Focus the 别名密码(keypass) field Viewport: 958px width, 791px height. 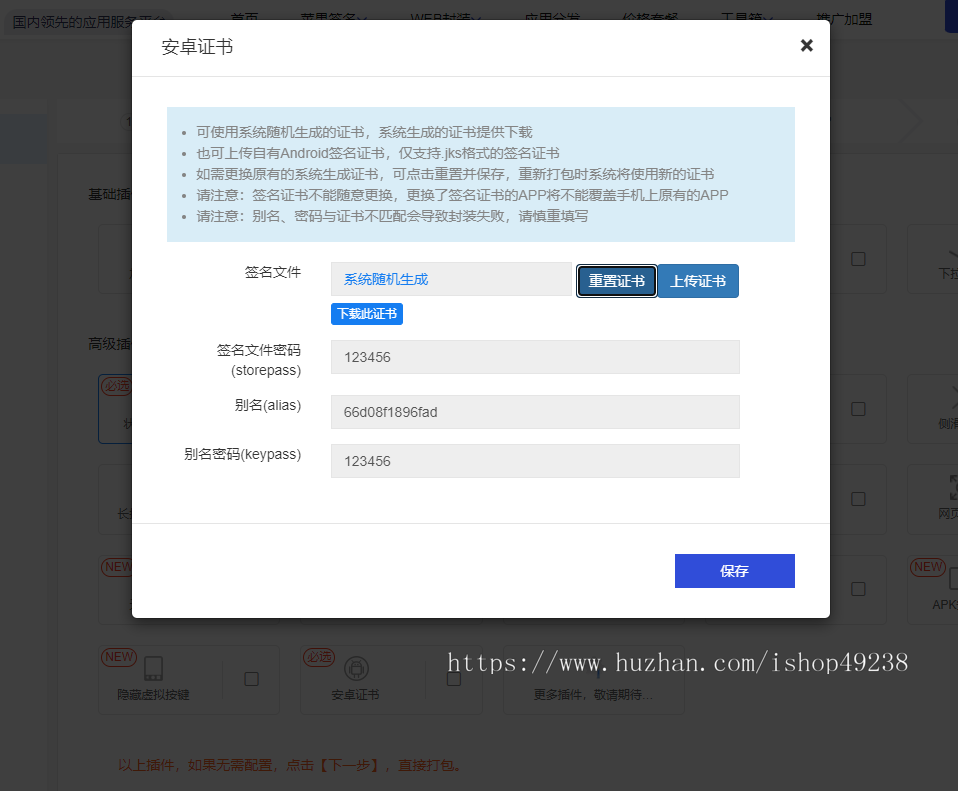click(535, 461)
